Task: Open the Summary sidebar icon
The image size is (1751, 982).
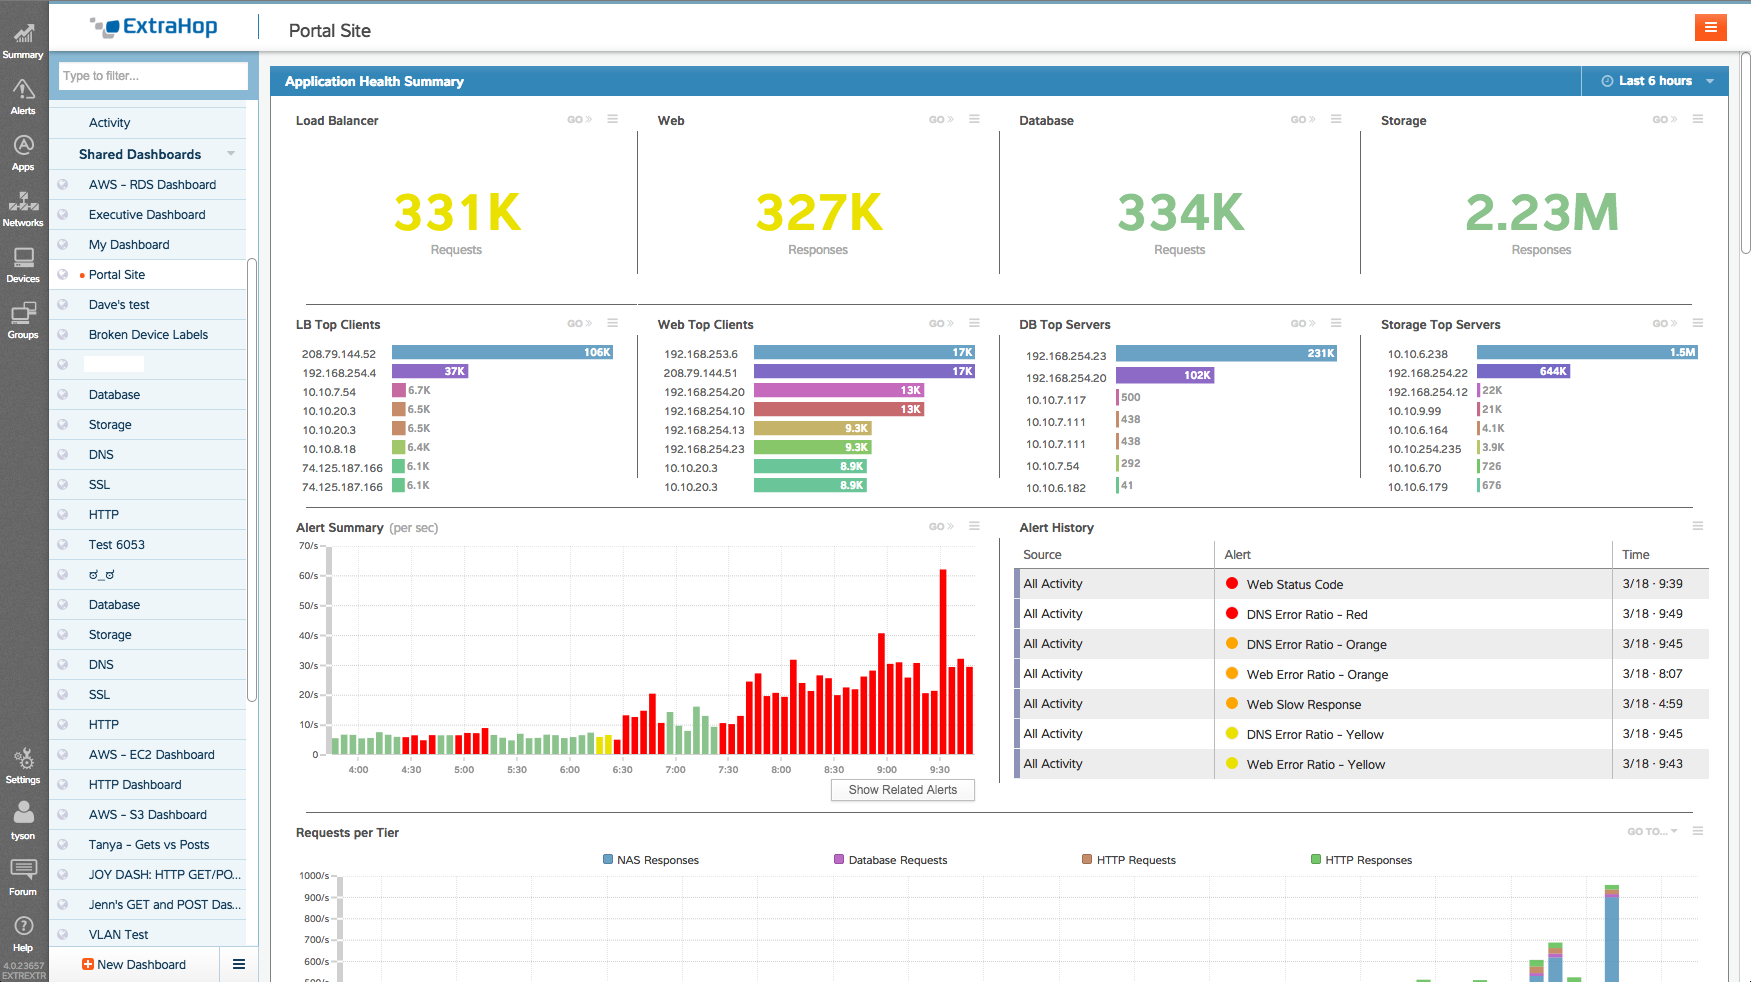Action: point(23,41)
